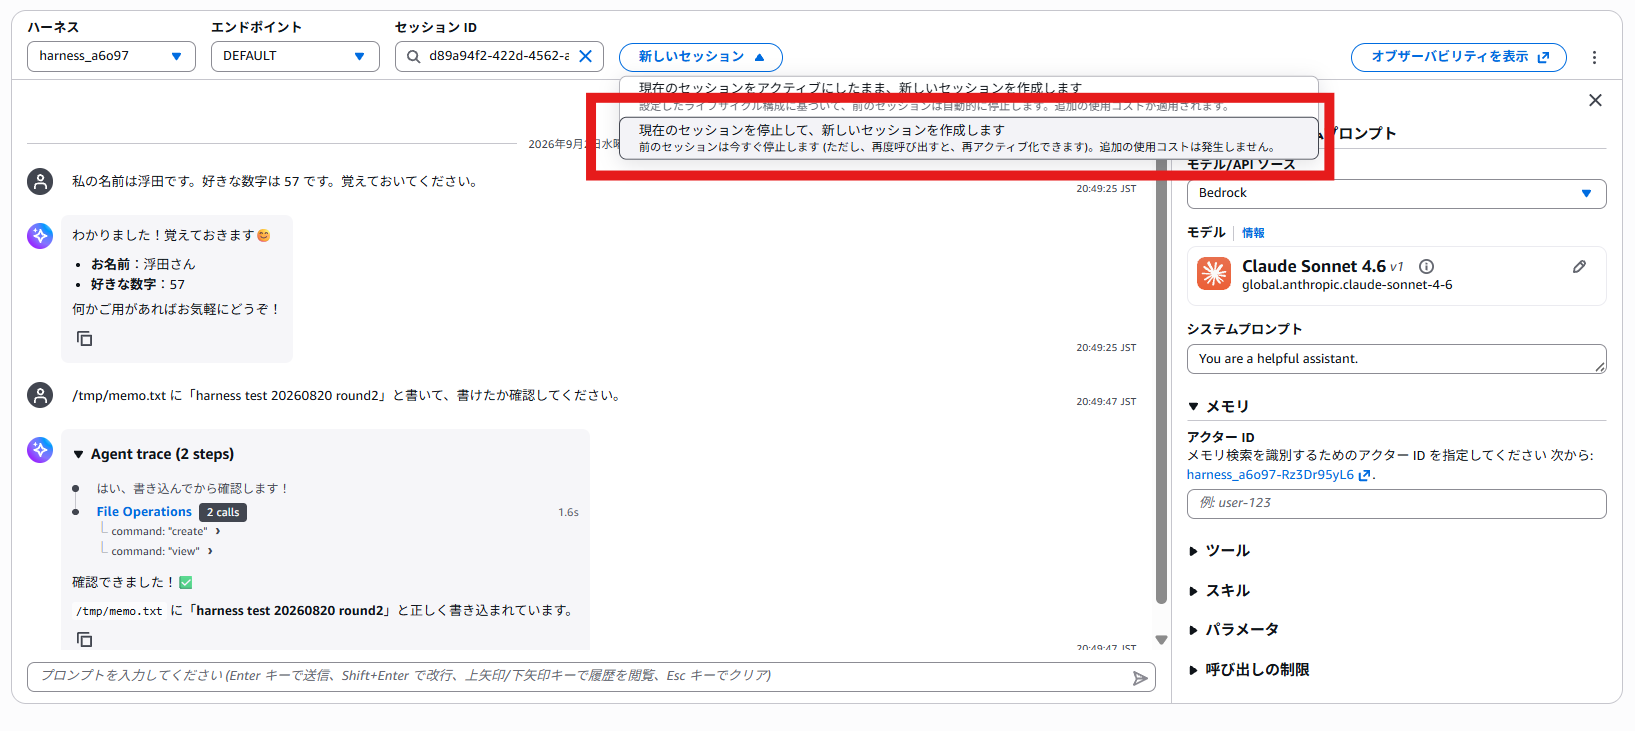
Task: Expand the command "view" call details
Action: click(210, 551)
